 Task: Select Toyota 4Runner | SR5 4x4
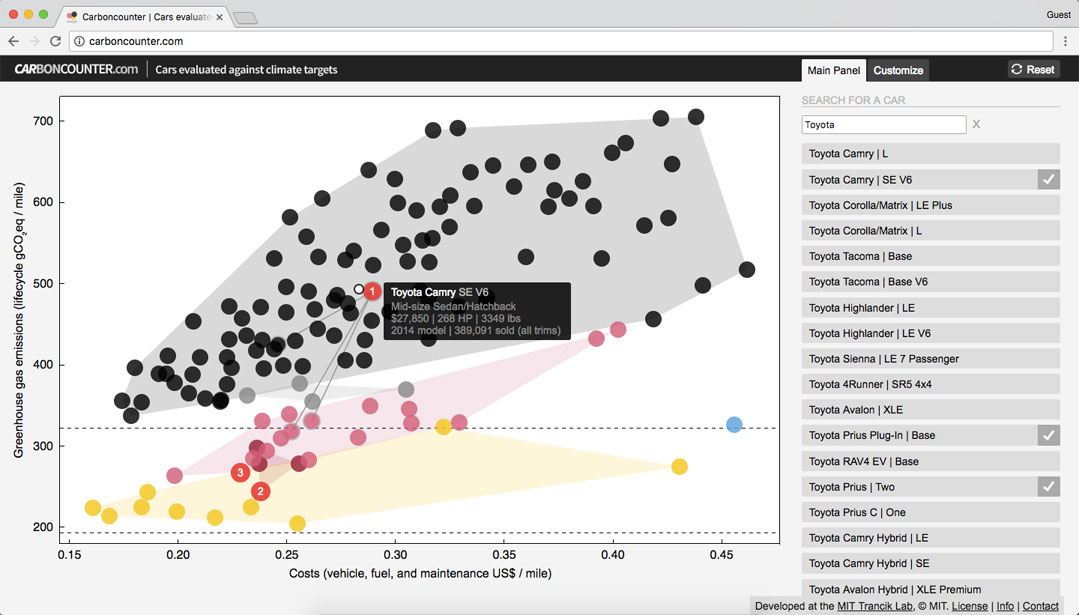[x=930, y=384]
